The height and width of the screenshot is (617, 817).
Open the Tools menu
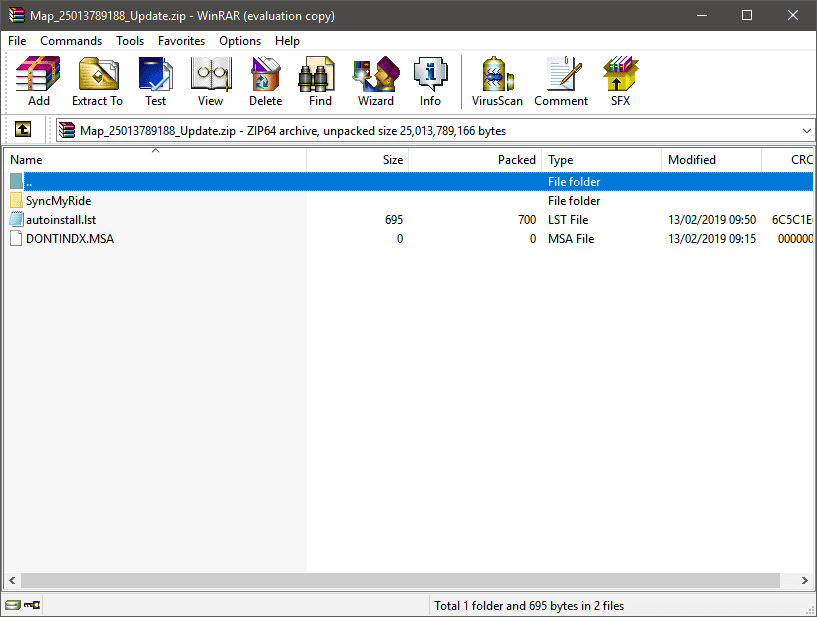(130, 41)
